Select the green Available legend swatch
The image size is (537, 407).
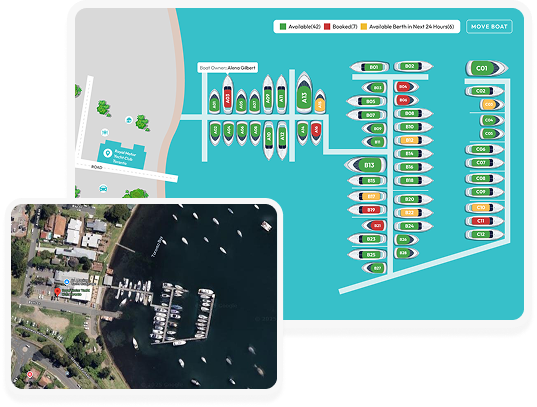[x=283, y=26]
